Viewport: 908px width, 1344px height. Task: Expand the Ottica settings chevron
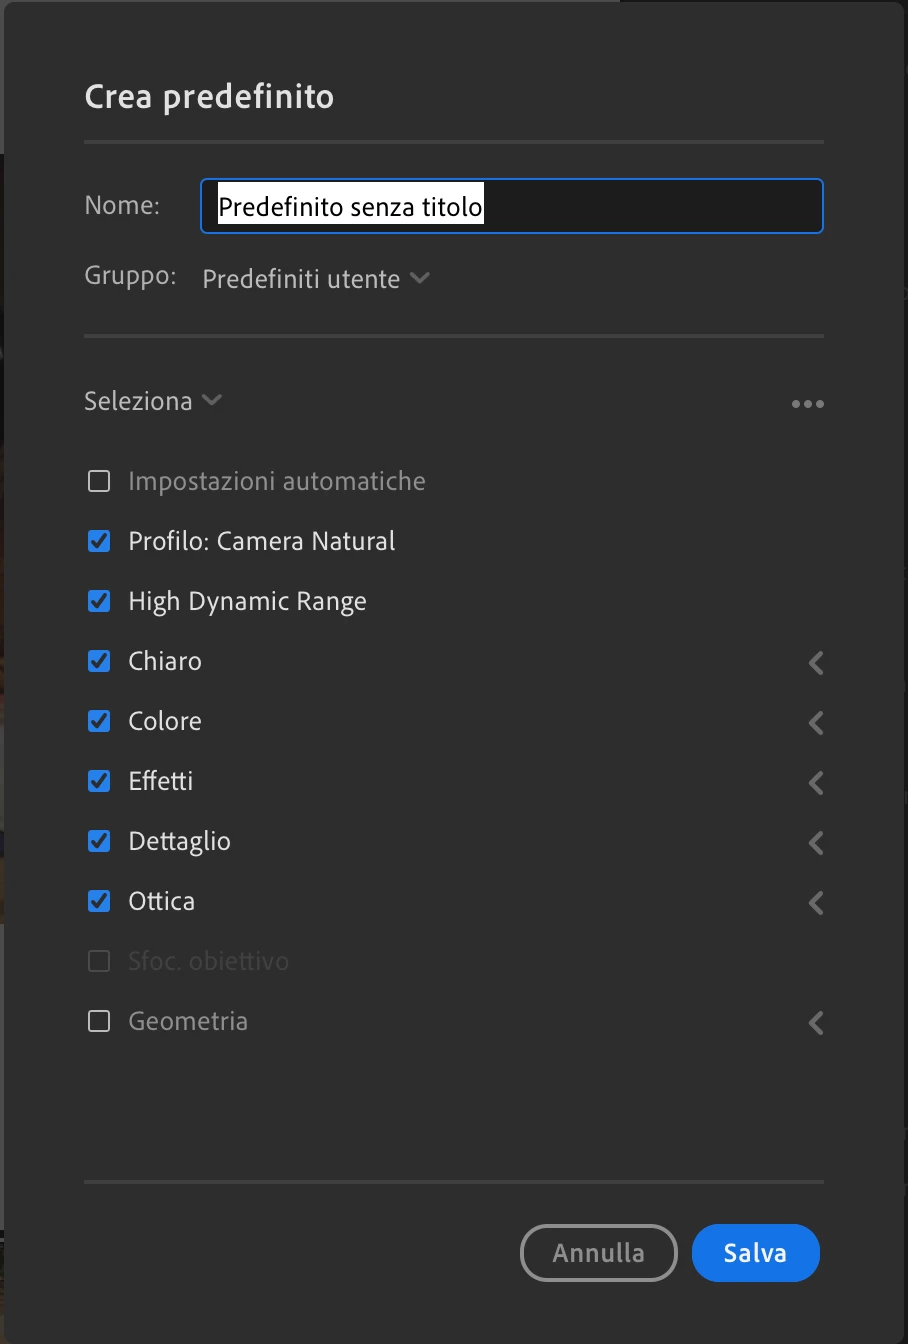(816, 902)
